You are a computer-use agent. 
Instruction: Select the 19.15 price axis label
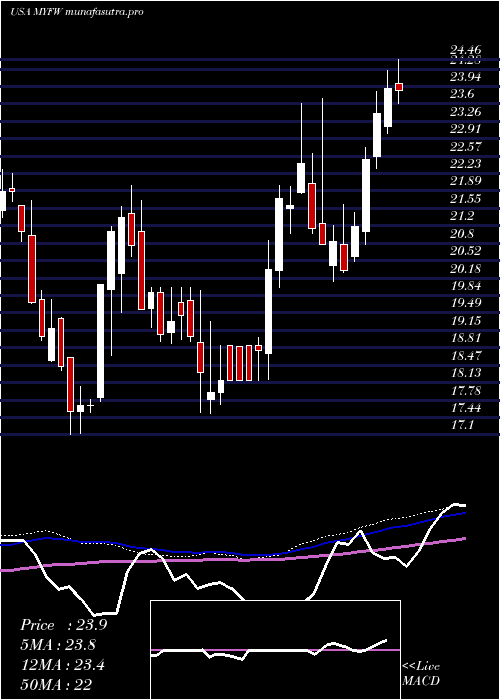click(466, 321)
